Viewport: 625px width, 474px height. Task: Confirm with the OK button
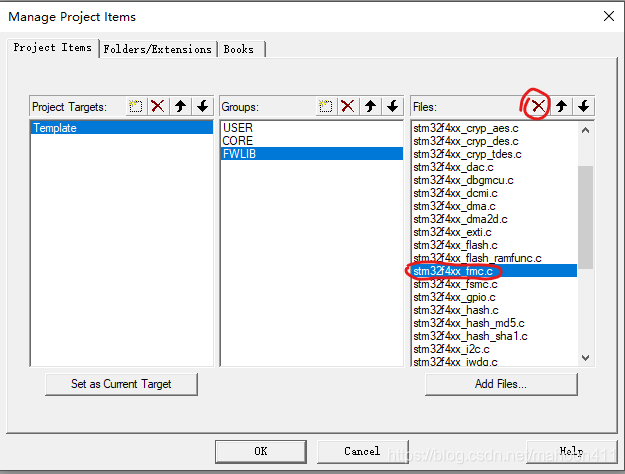click(261, 451)
